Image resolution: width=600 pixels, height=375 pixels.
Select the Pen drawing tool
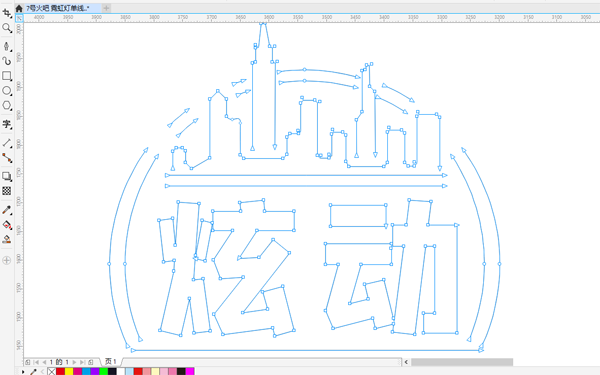7,47
